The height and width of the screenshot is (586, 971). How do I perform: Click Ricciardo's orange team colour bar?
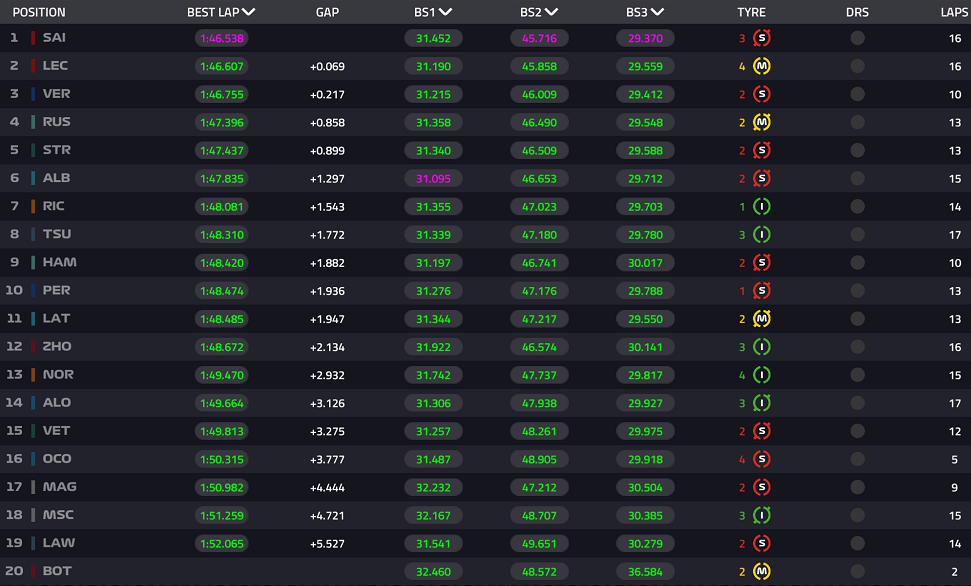pyautogui.click(x=33, y=206)
